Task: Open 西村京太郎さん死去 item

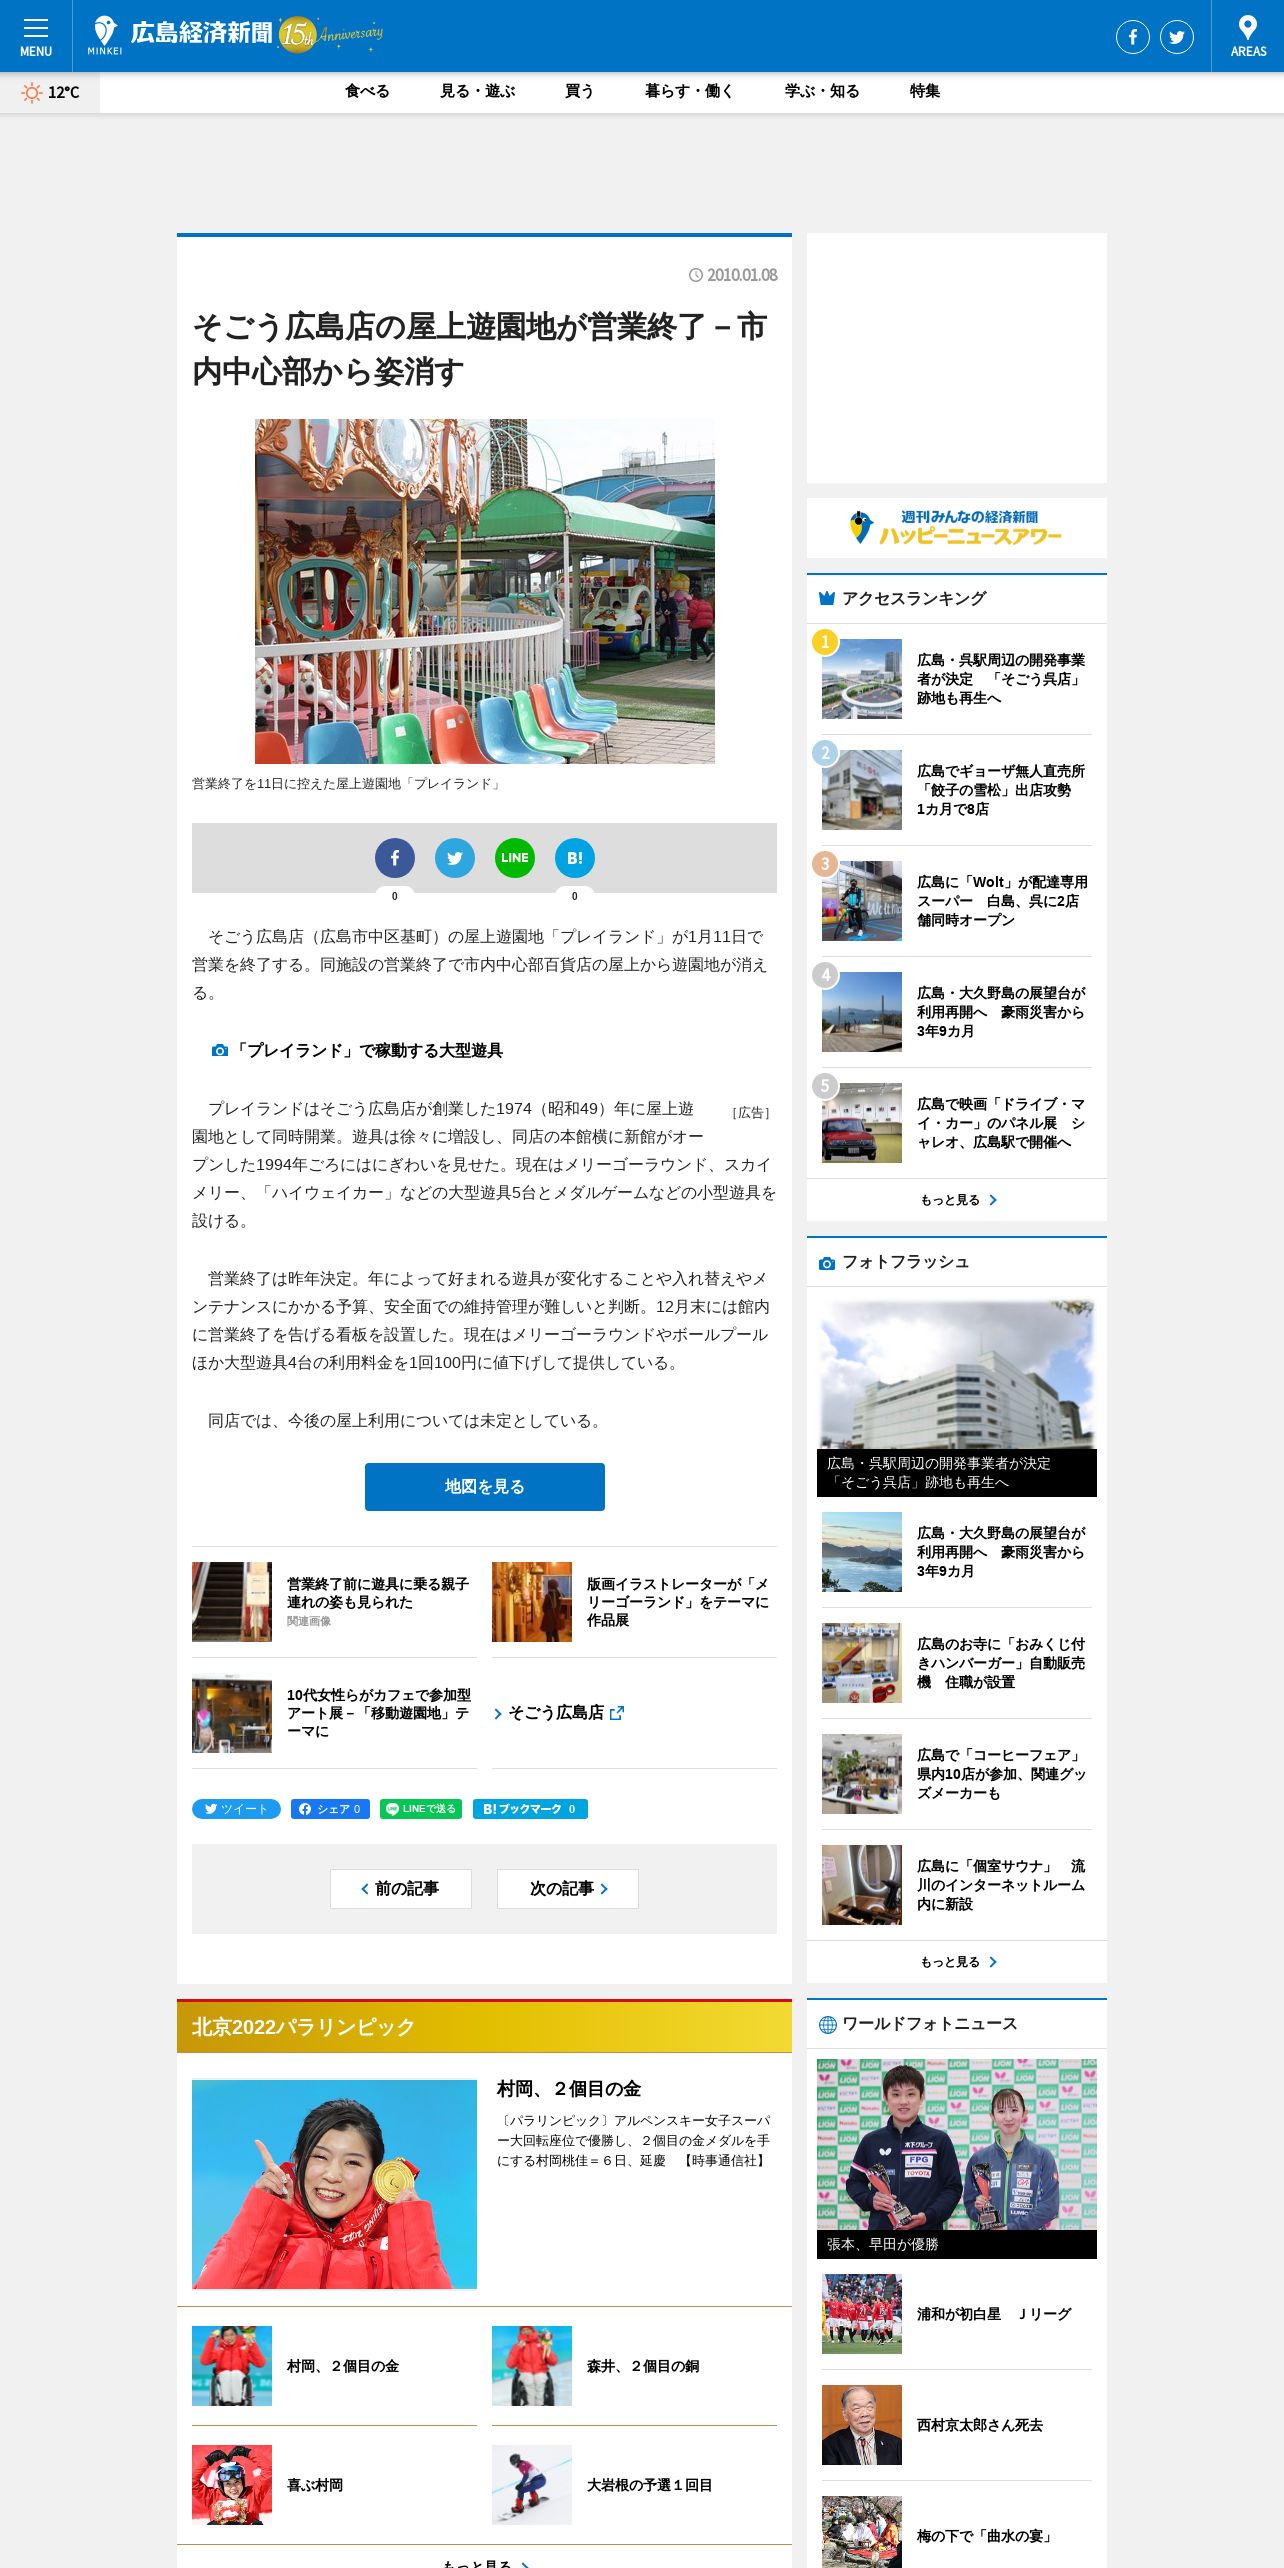Action: (957, 2425)
